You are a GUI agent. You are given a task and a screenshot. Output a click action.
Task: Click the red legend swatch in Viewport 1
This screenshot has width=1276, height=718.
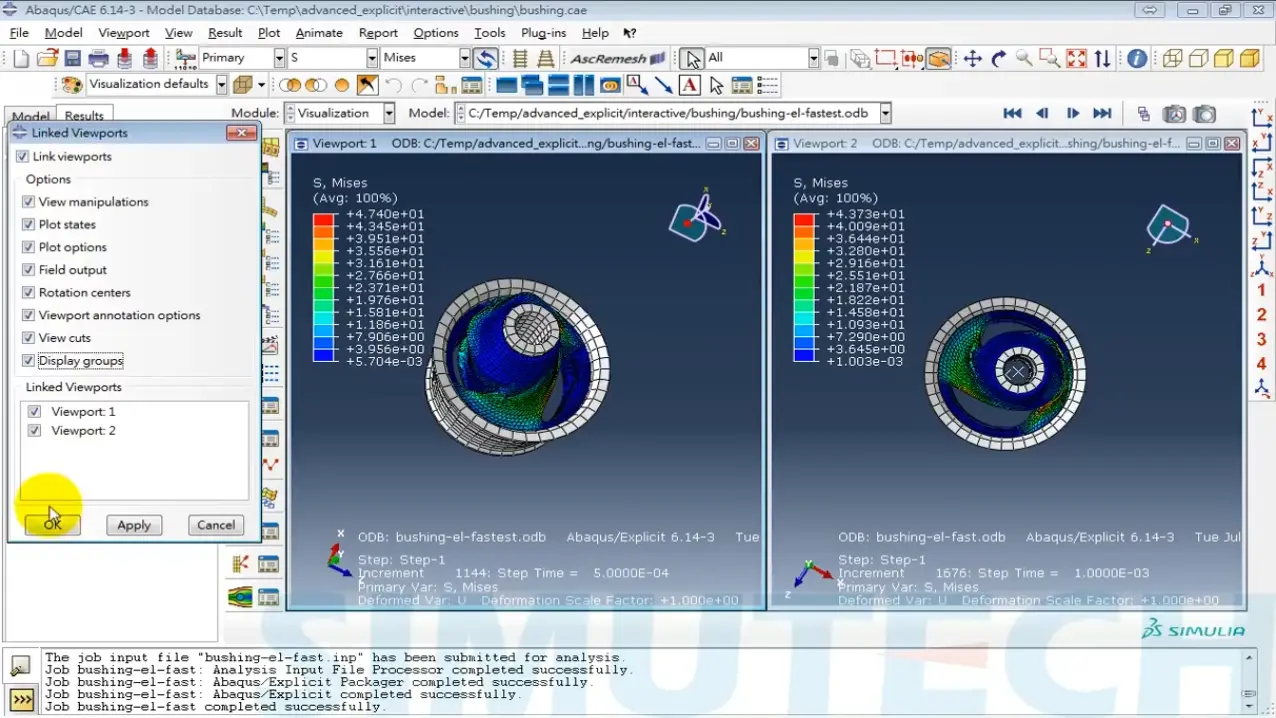323,220
